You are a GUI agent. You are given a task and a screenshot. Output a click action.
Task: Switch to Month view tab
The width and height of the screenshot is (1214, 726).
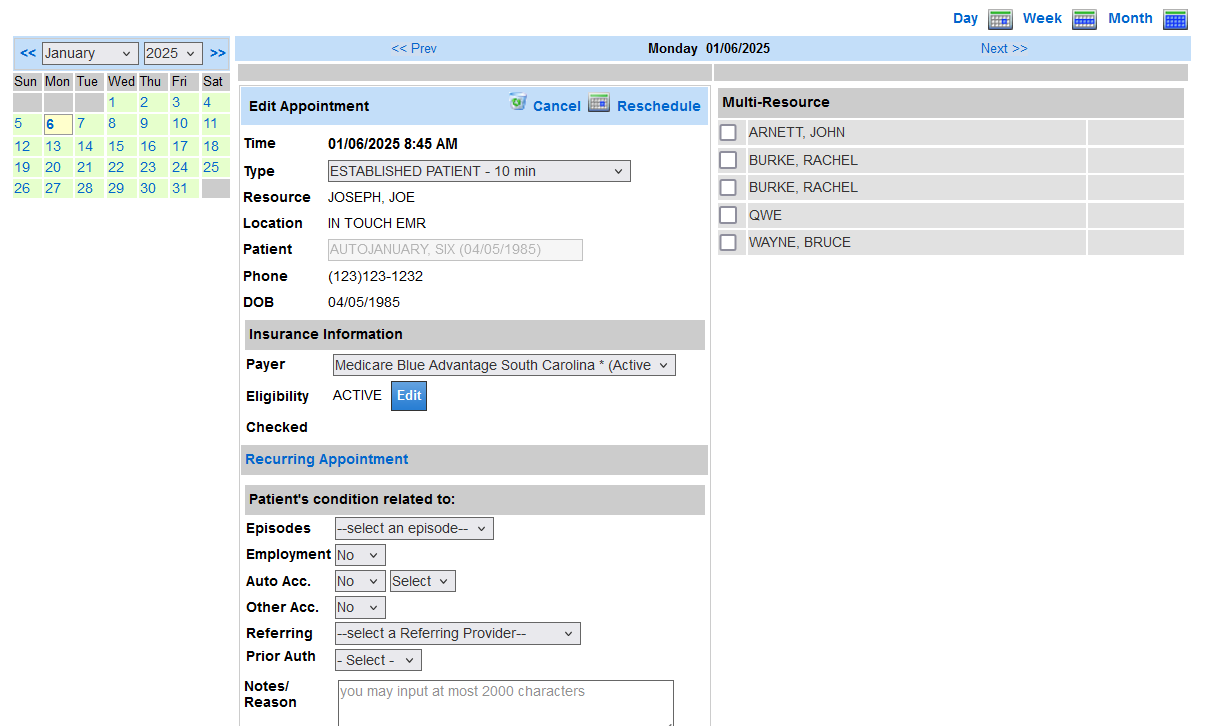[x=1130, y=18]
